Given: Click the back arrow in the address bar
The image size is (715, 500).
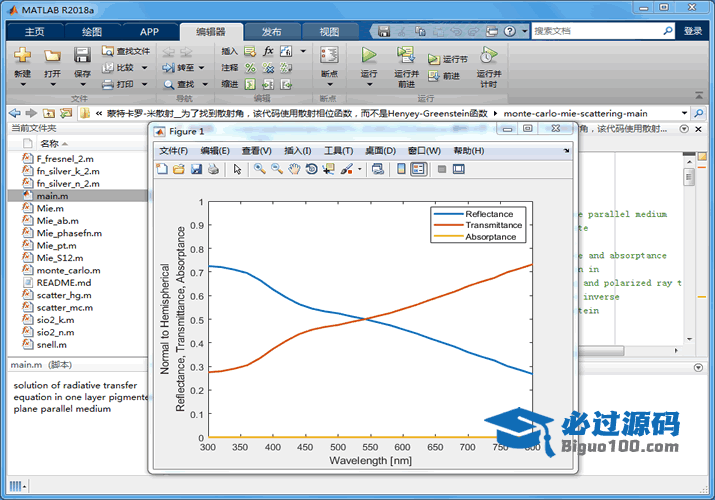Looking at the screenshot, I should [x=15, y=113].
